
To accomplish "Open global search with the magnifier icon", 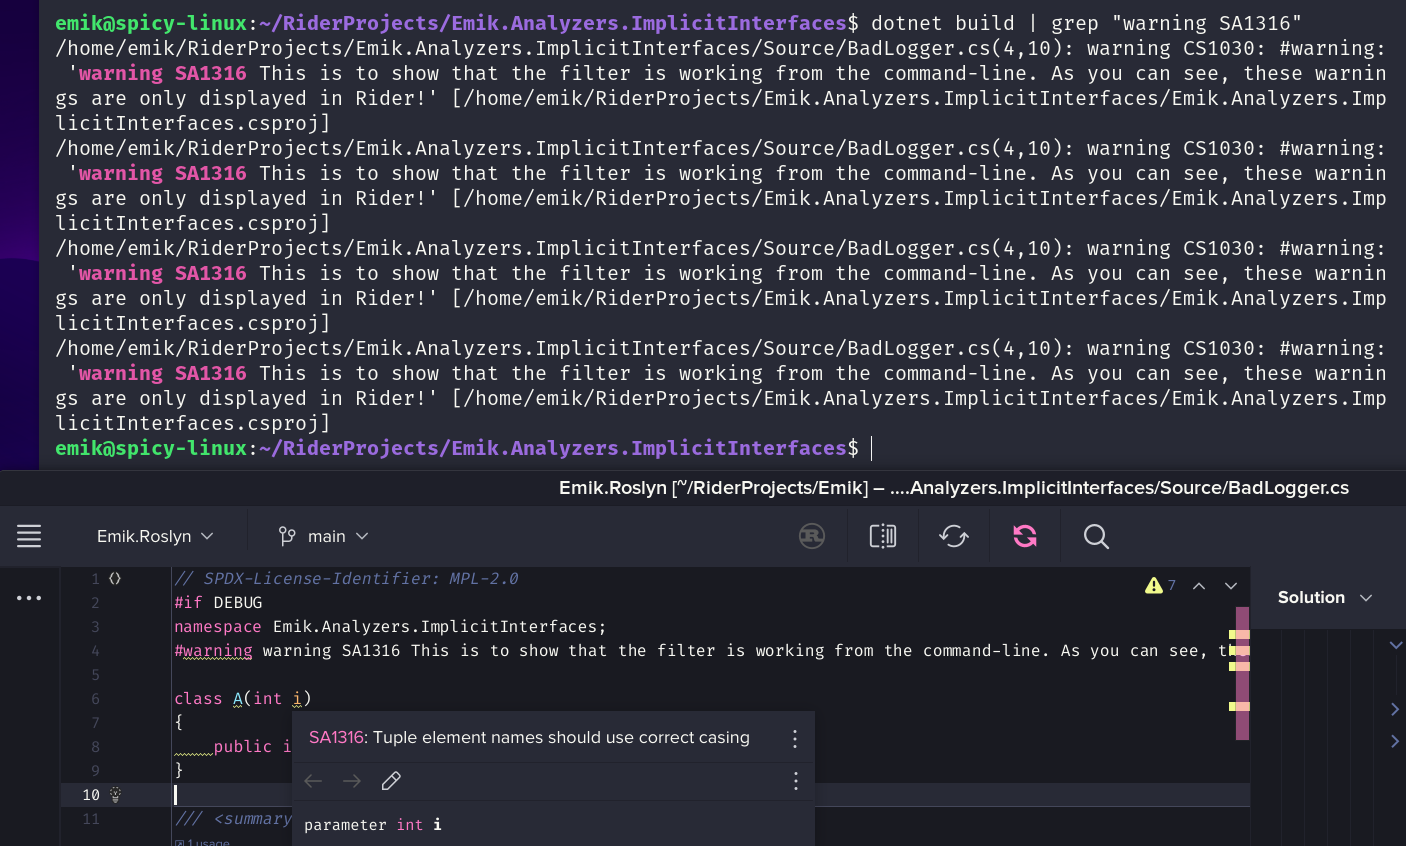I will click(x=1096, y=536).
